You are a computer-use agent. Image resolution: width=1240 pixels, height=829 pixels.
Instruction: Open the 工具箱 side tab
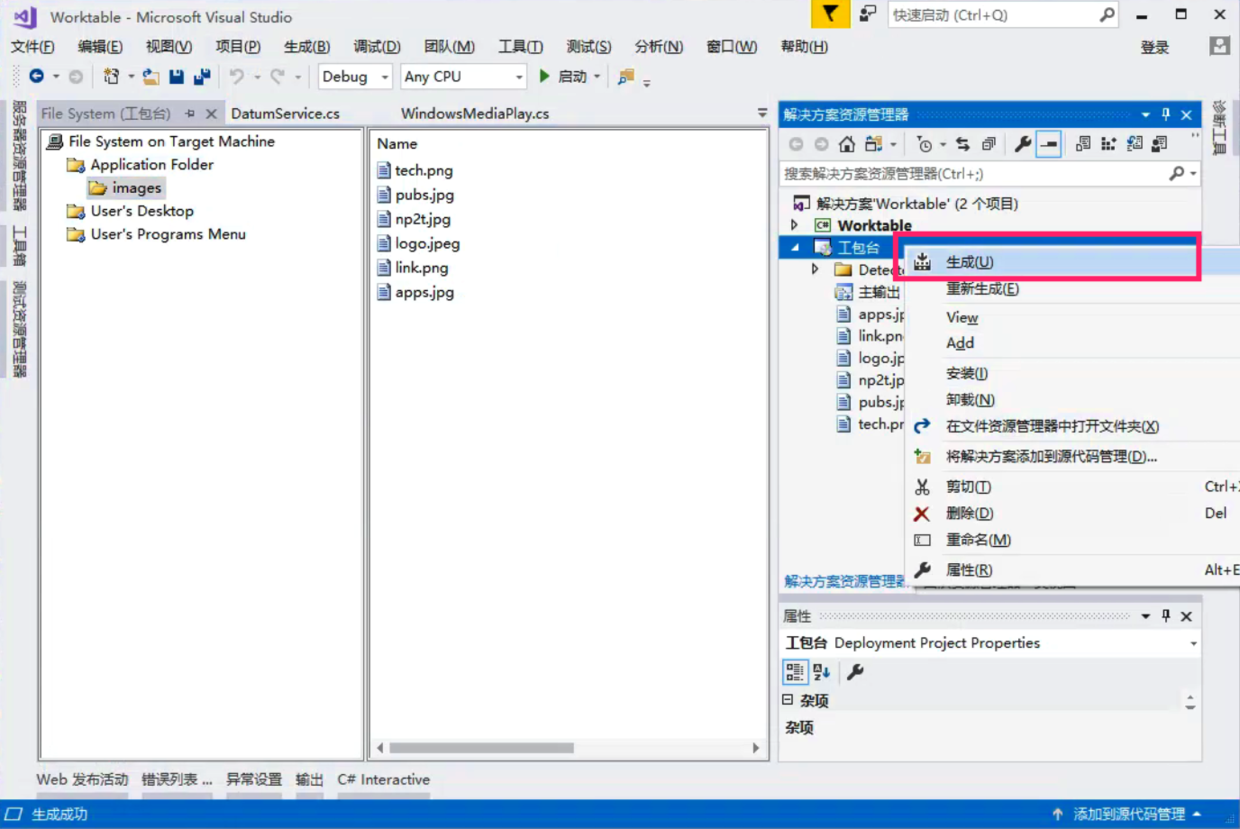(x=19, y=247)
